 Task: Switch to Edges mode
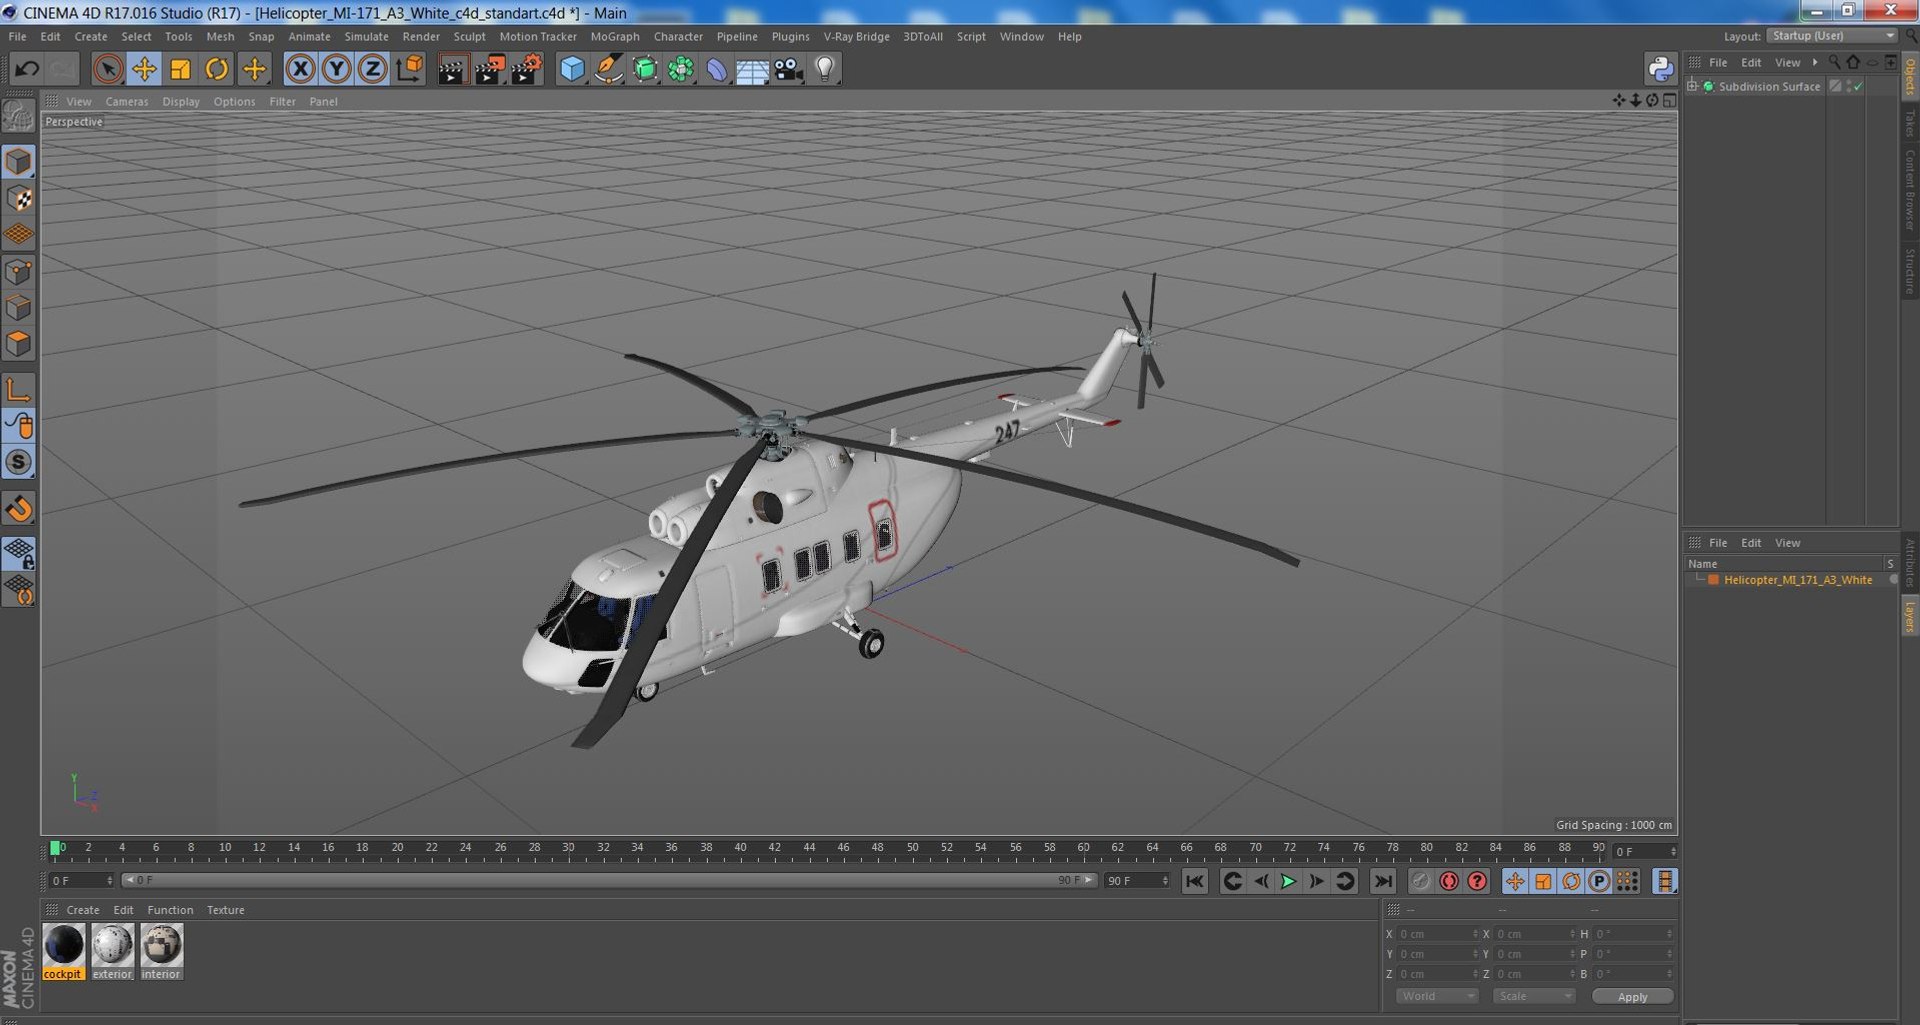coord(19,307)
